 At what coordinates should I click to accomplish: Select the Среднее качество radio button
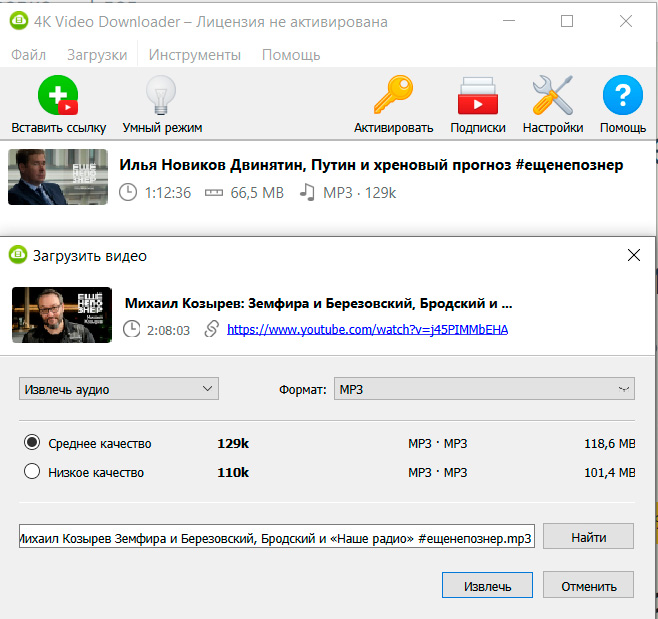pyautogui.click(x=32, y=443)
